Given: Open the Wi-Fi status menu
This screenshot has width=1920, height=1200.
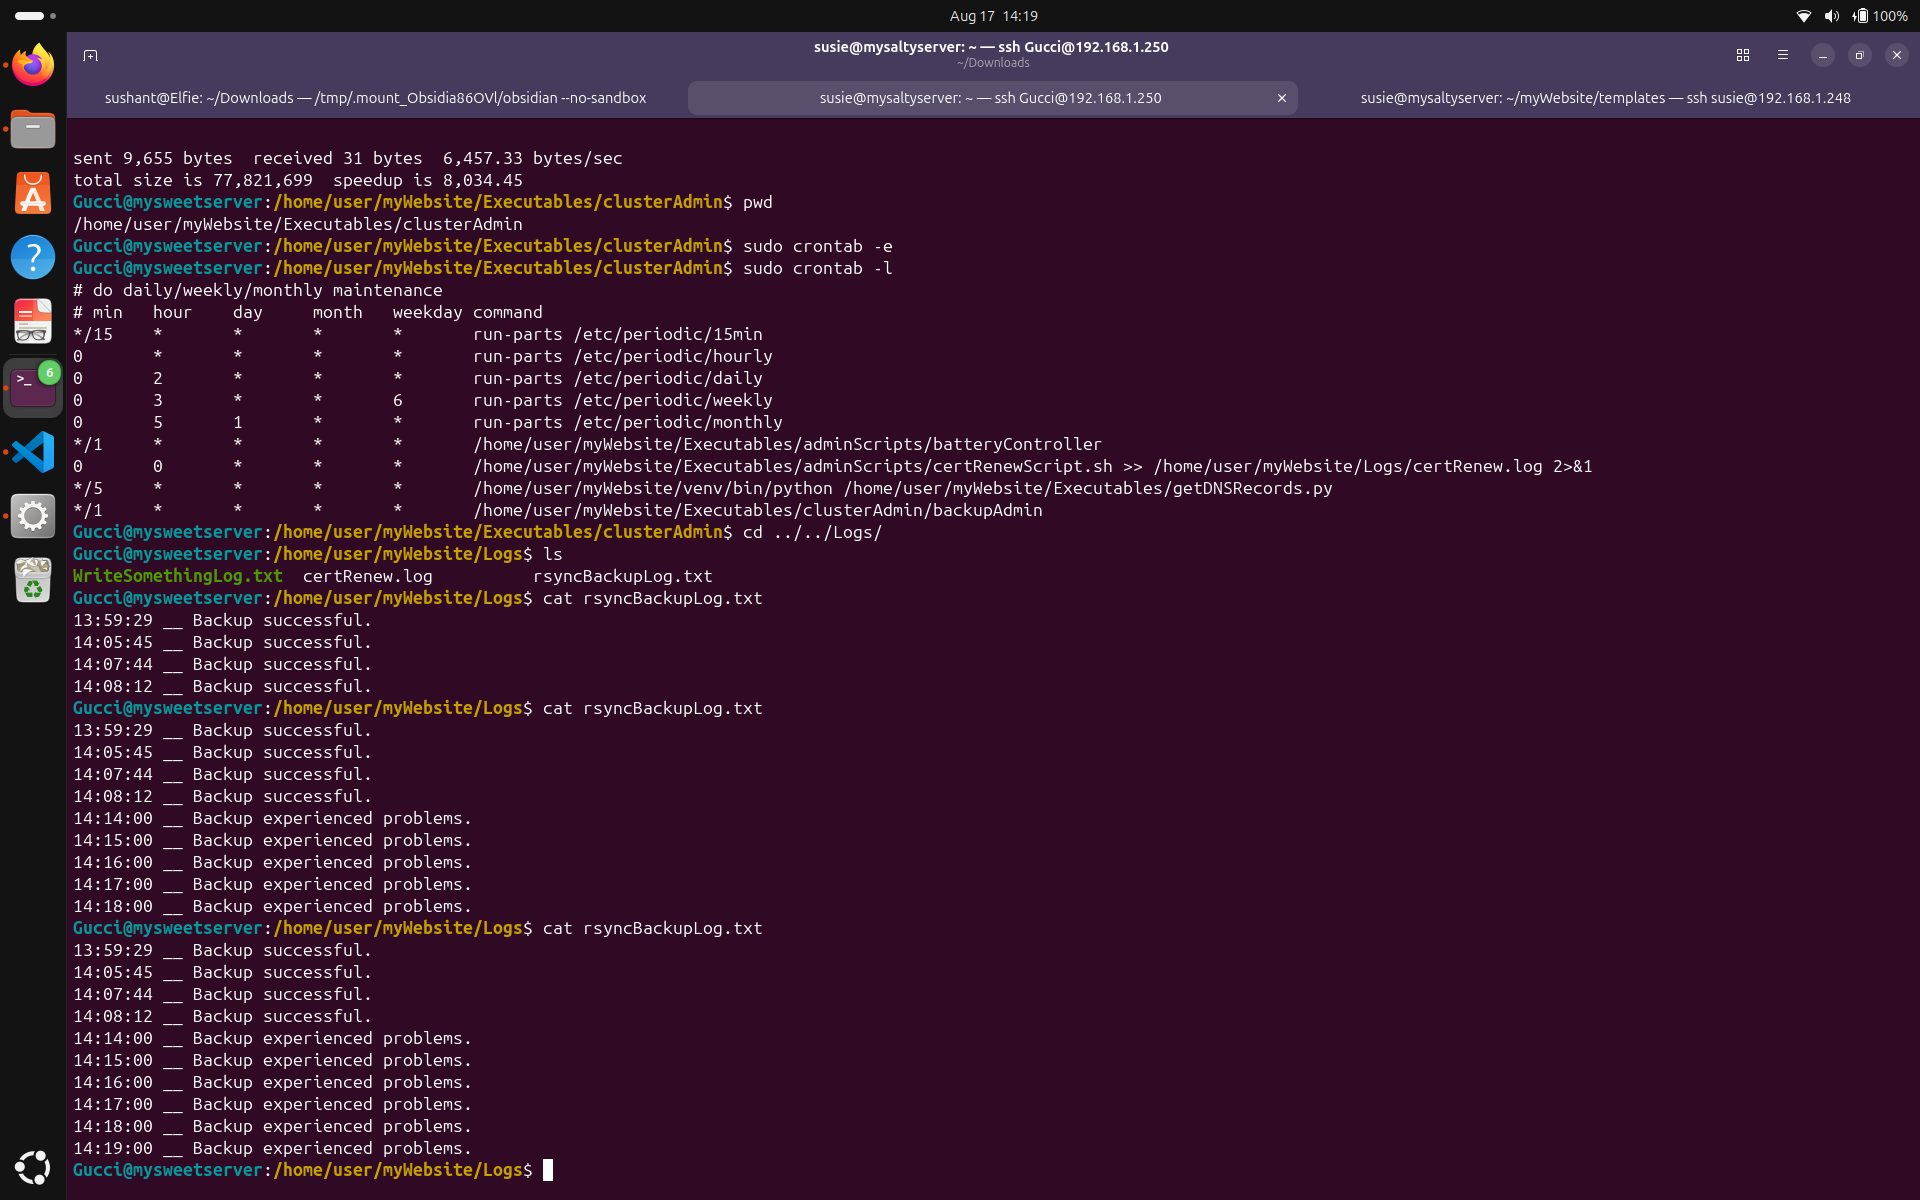Looking at the screenshot, I should point(1803,16).
